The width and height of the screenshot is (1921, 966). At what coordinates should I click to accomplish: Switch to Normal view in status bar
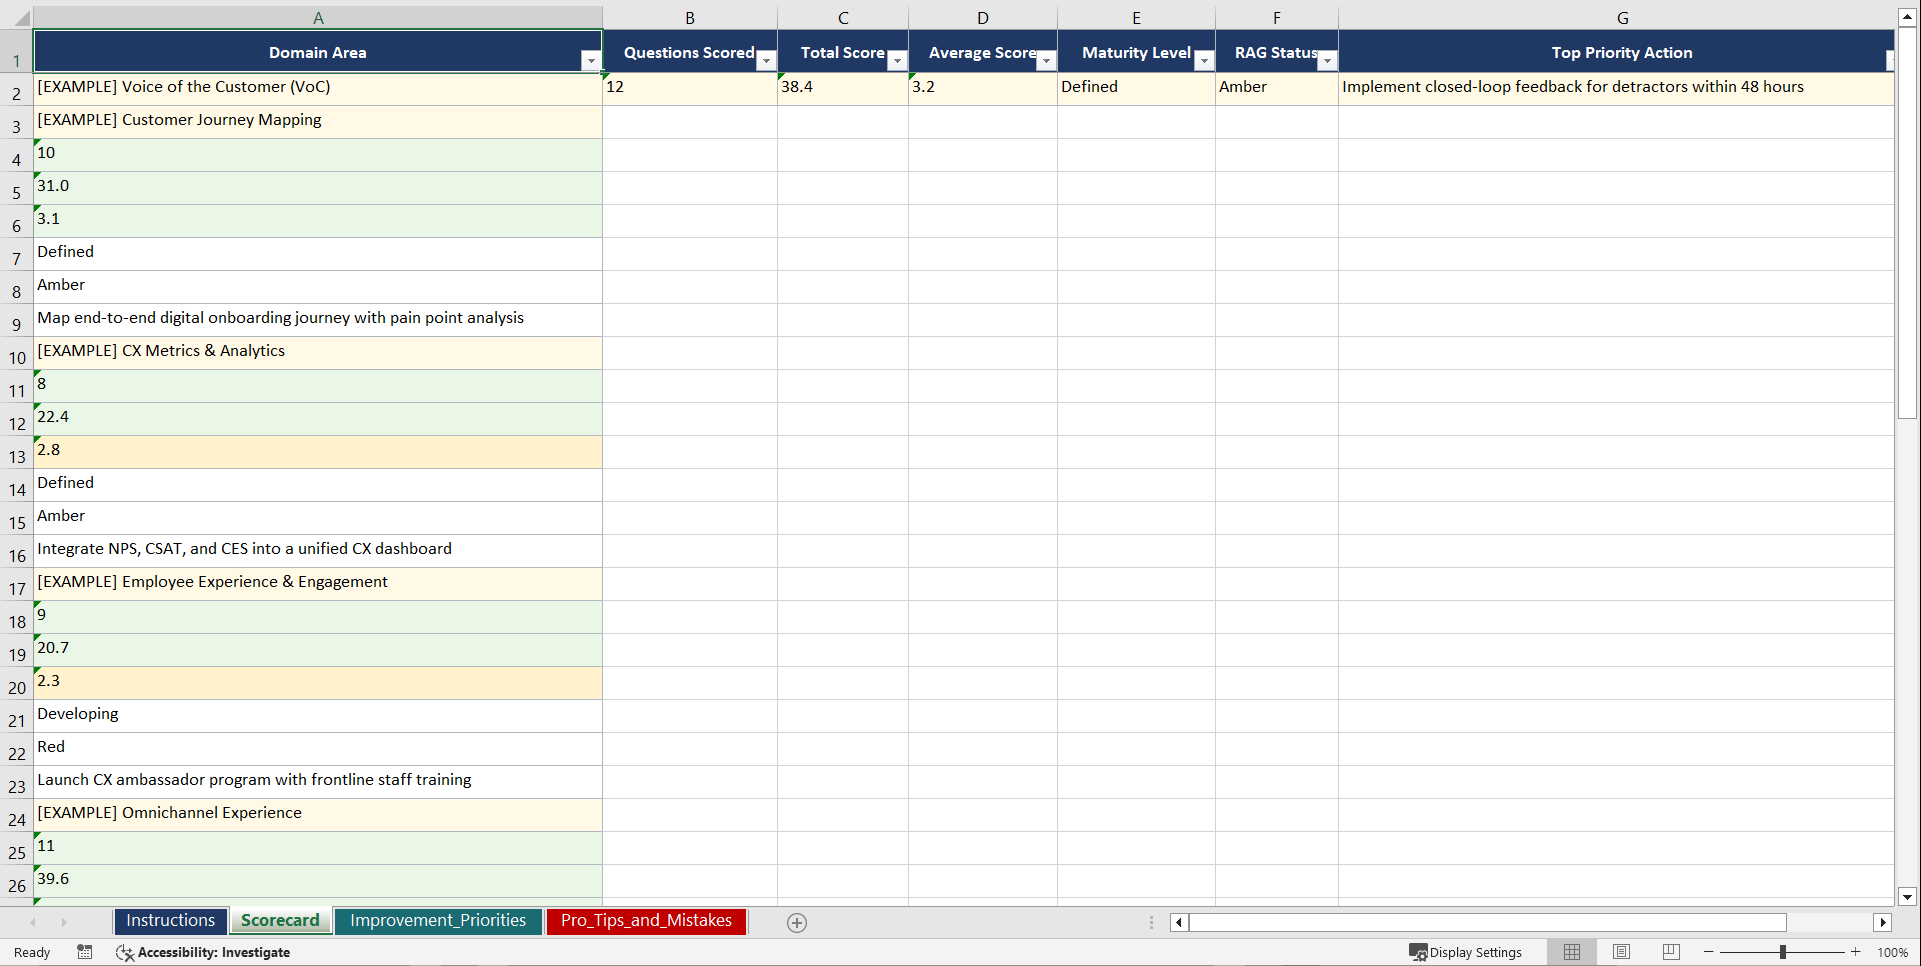pos(1571,952)
